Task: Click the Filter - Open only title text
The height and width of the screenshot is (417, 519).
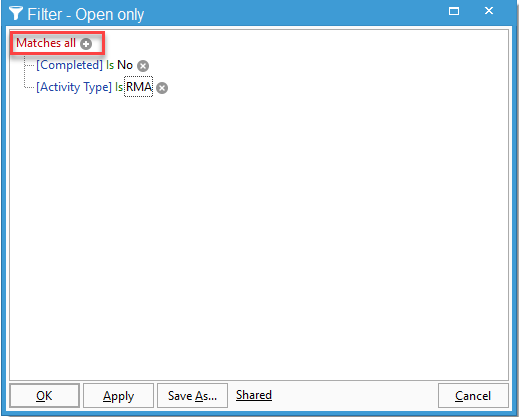Action: point(86,15)
